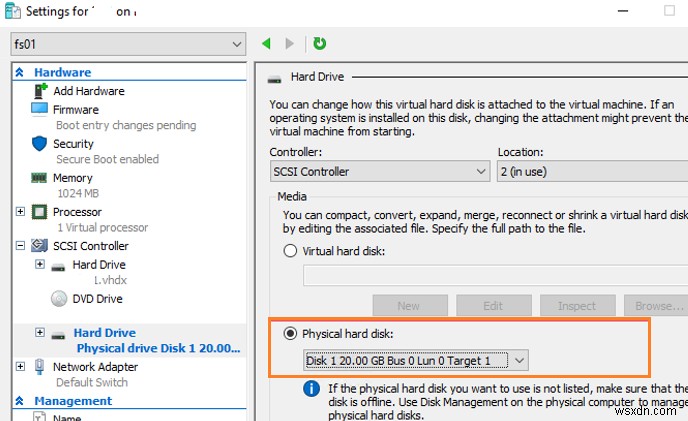The height and width of the screenshot is (421, 688).
Task: Click the settings window title icon
Action: click(x=12, y=11)
